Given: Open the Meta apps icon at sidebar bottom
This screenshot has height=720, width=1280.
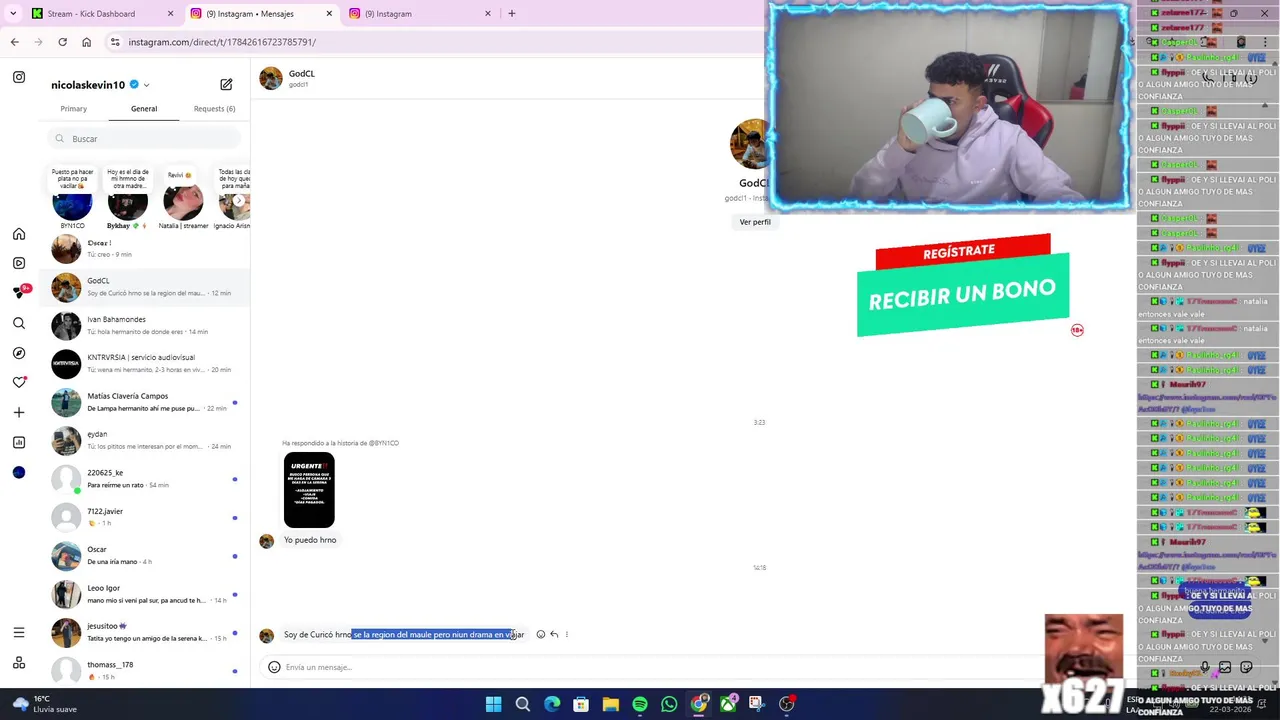Looking at the screenshot, I should pos(19,662).
